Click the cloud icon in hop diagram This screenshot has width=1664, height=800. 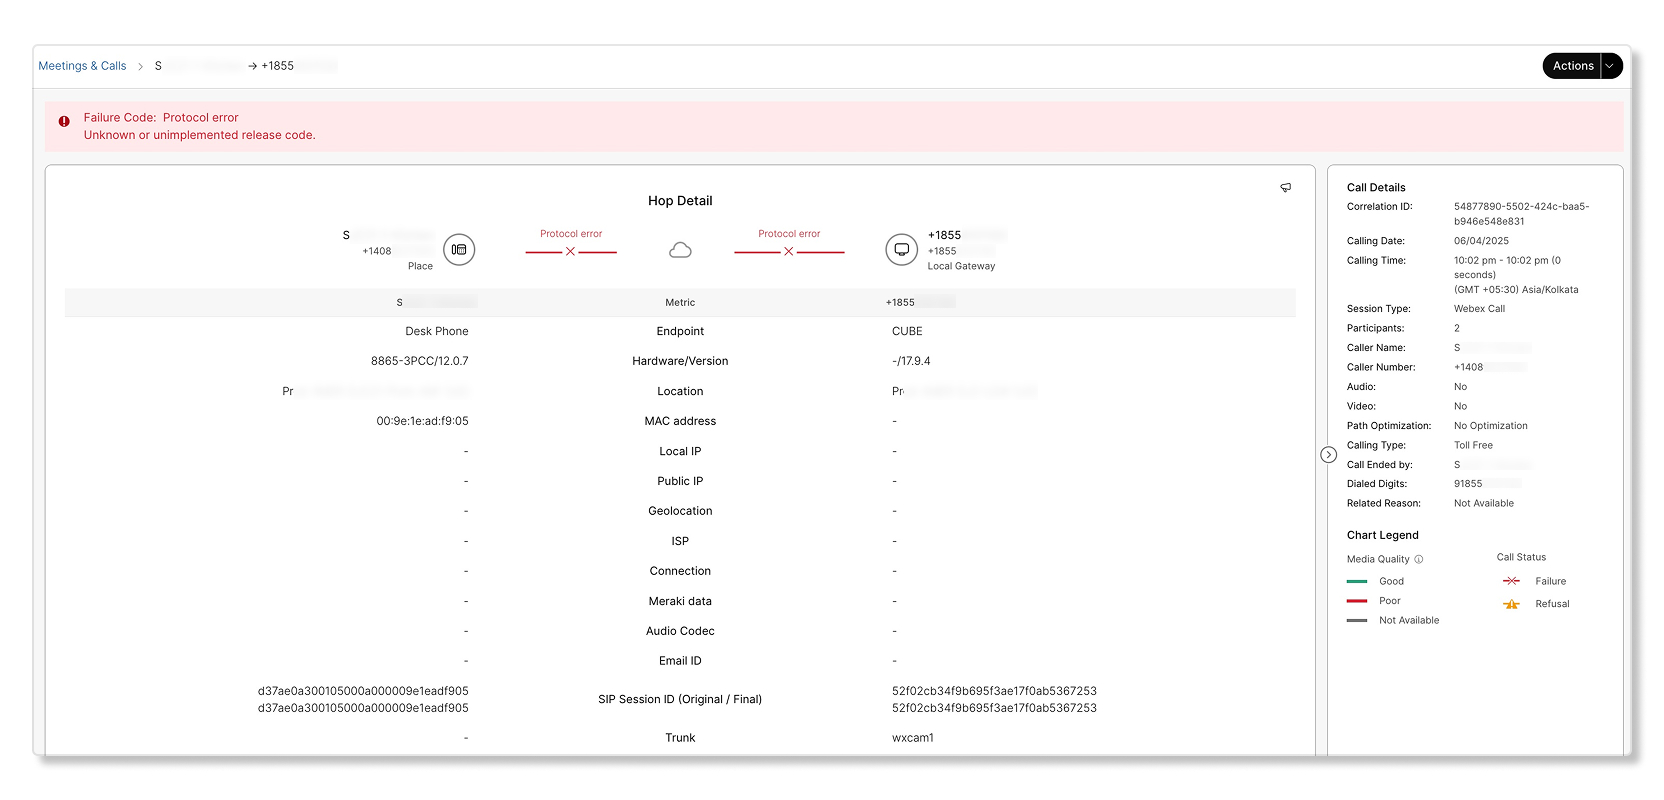coord(680,250)
